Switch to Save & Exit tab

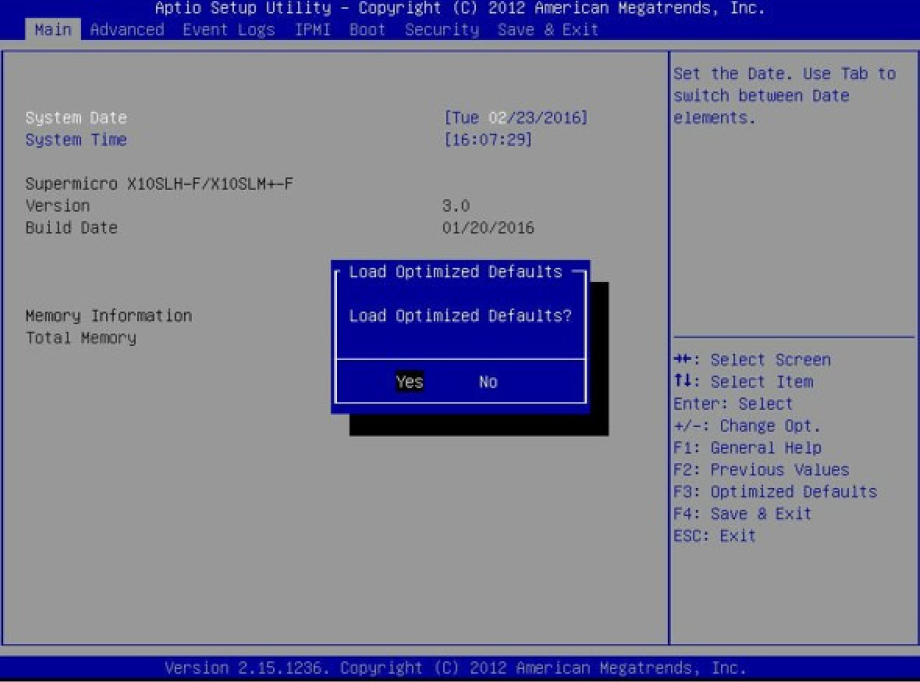pyautogui.click(x=547, y=29)
